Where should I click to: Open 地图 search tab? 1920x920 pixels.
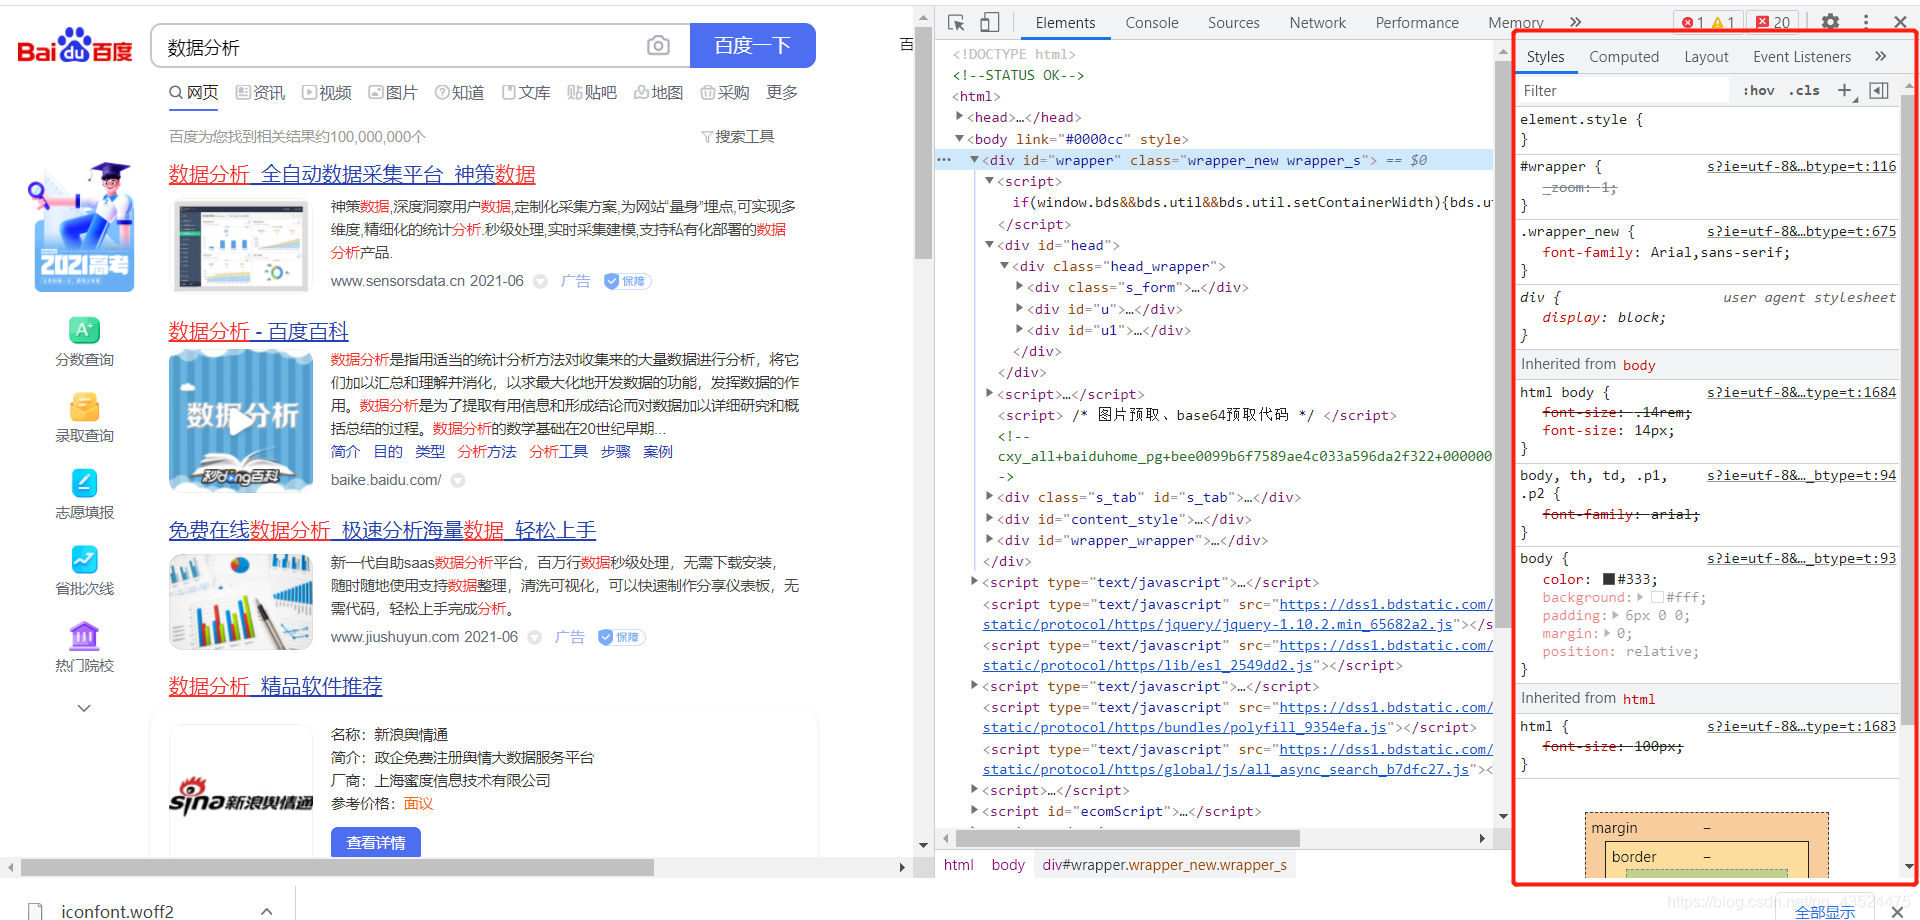coord(659,92)
